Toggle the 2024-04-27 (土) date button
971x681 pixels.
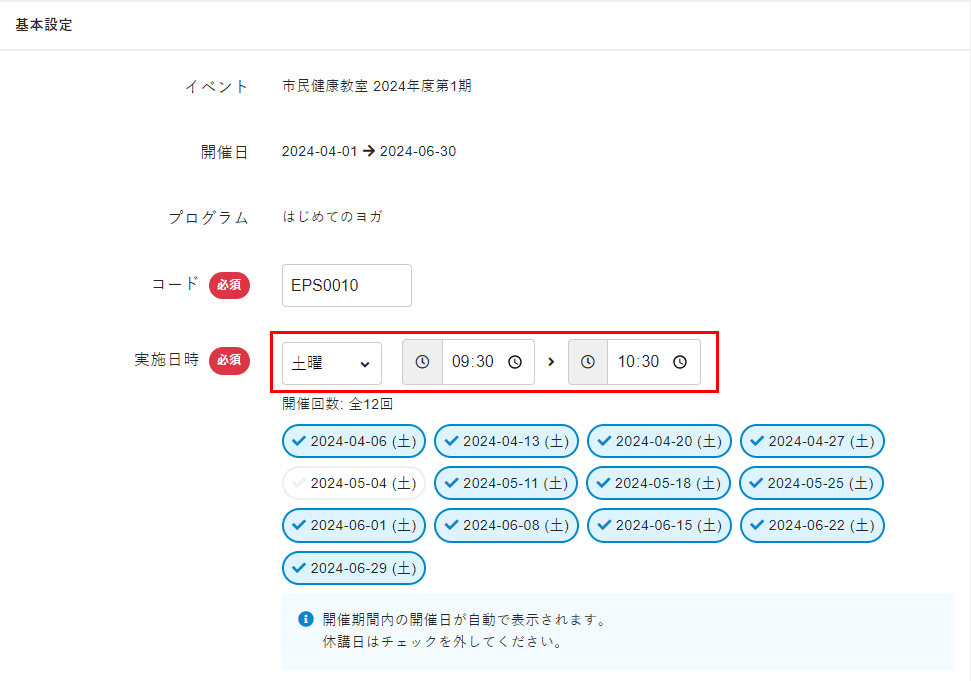pyautogui.click(x=812, y=441)
